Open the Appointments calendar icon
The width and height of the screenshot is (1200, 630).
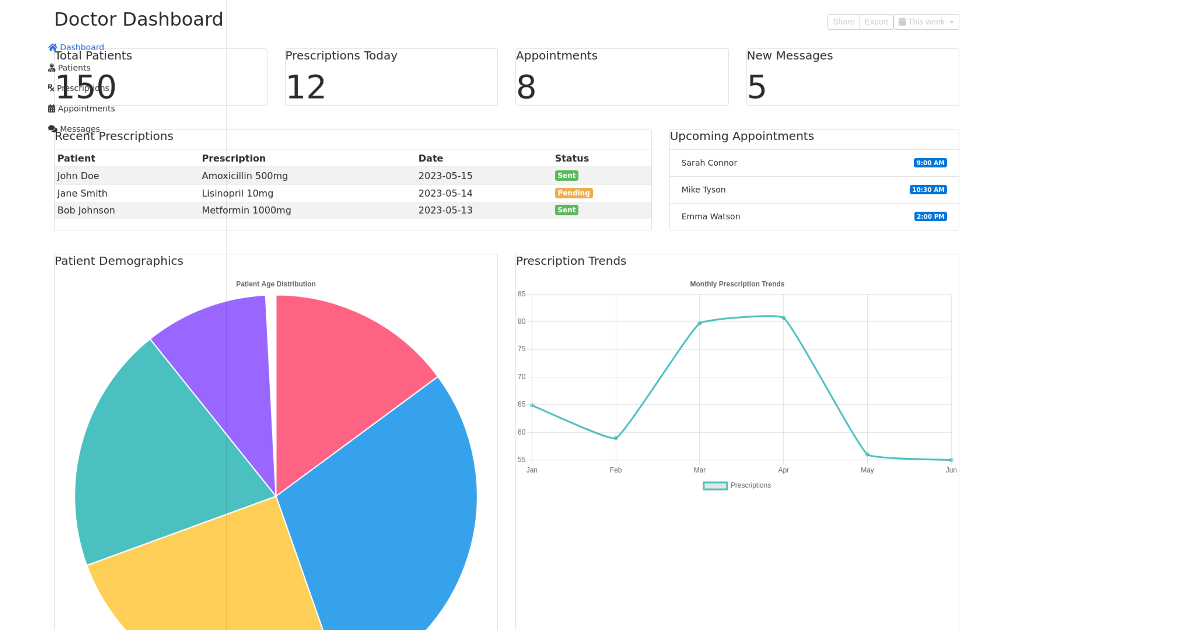(x=50, y=108)
